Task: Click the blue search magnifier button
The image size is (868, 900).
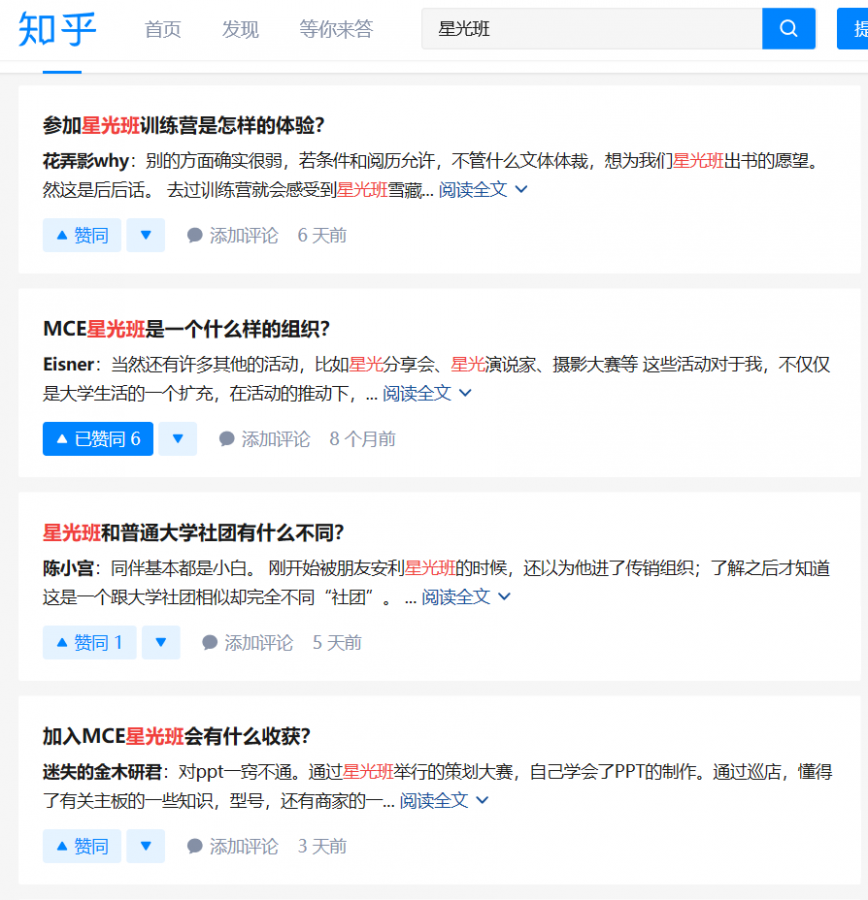Action: click(789, 29)
